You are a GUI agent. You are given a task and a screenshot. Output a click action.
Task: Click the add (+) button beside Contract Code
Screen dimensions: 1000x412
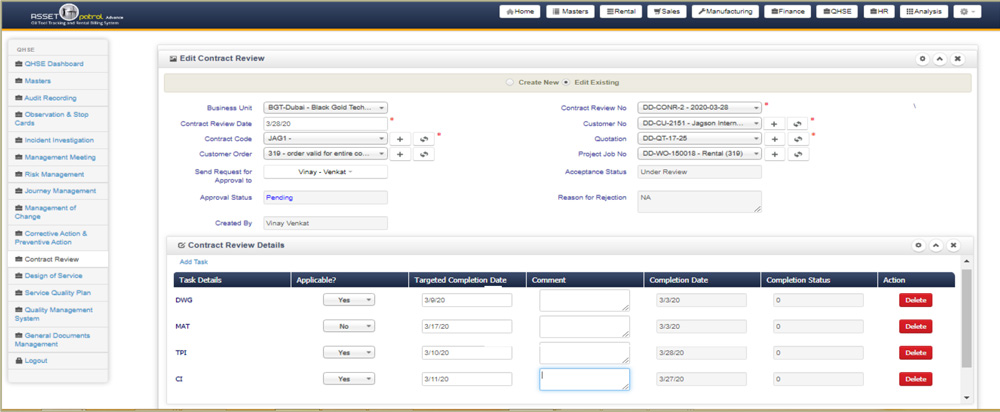pyautogui.click(x=399, y=139)
